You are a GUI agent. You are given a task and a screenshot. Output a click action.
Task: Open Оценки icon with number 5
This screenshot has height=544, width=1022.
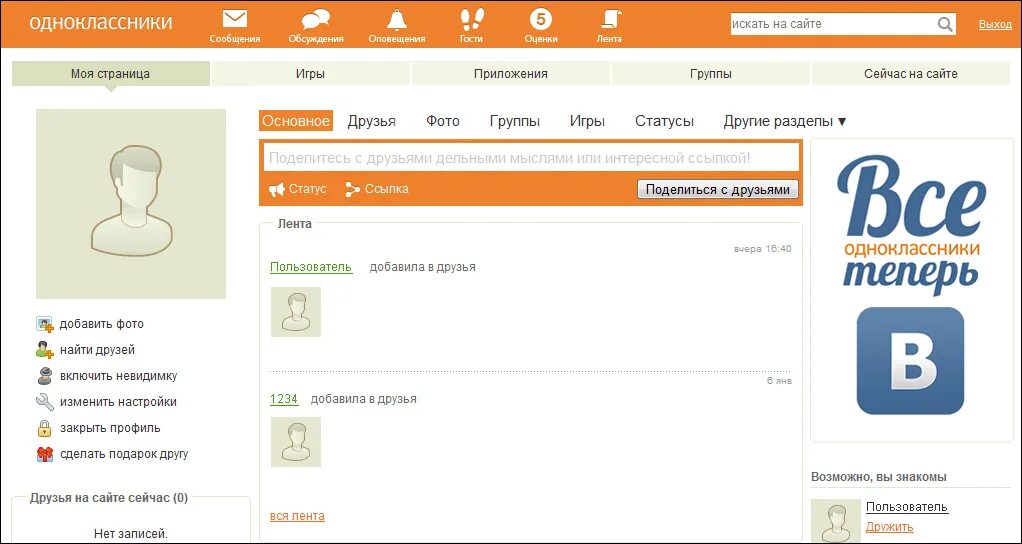(x=540, y=20)
